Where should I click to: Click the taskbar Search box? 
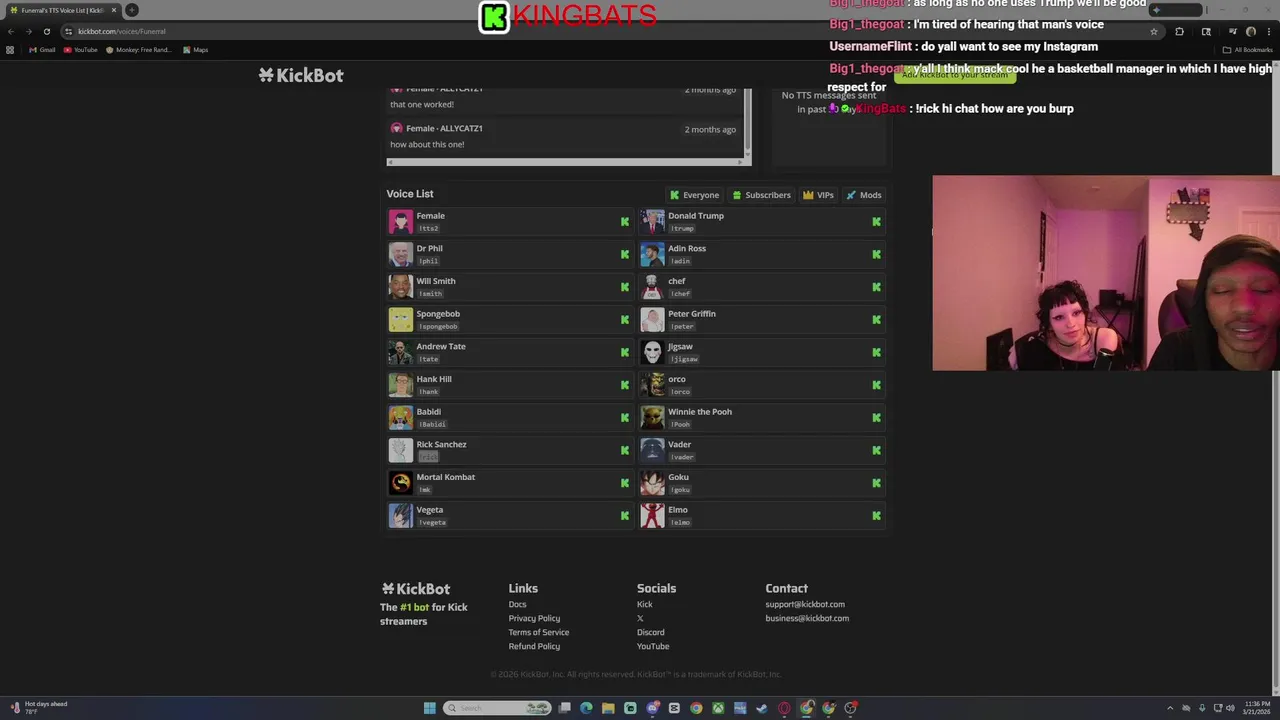coord(497,708)
